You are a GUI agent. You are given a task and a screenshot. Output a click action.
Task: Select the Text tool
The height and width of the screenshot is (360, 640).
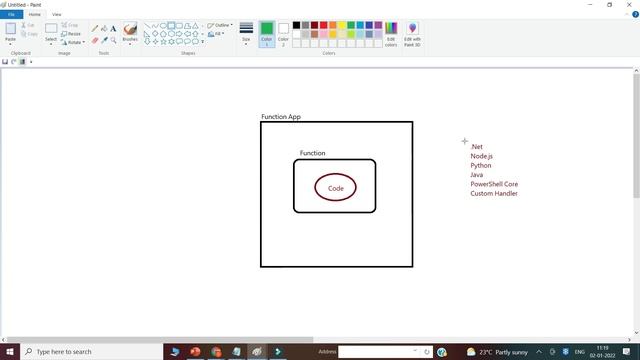(113, 29)
